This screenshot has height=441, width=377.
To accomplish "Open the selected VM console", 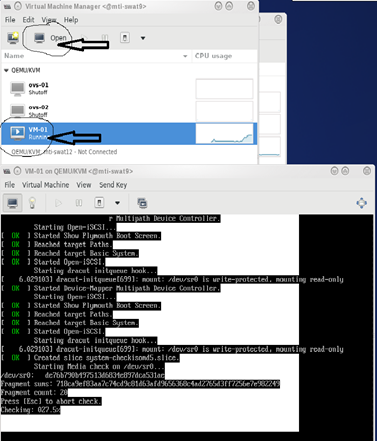I will [50, 38].
